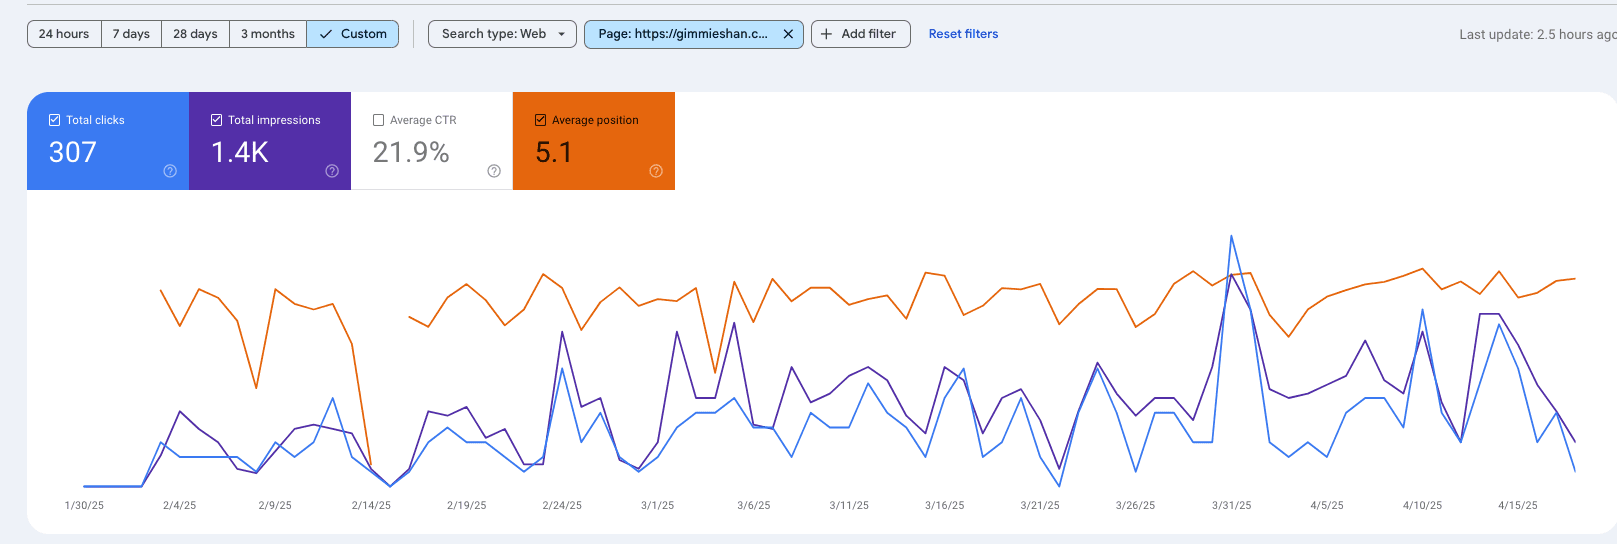Click the 1/30/25 axis date label
Image resolution: width=1617 pixels, height=544 pixels.
(84, 506)
